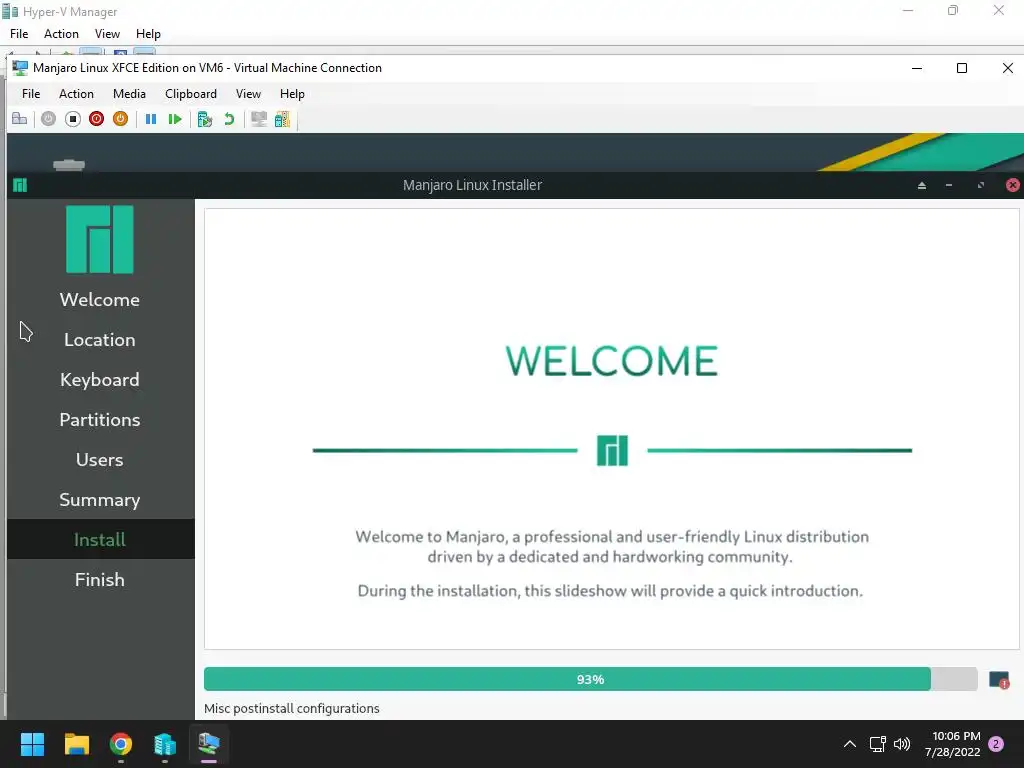Toggle installation log view icon beside progress bar
Viewport: 1024px width, 768px height.
pyautogui.click(x=999, y=680)
